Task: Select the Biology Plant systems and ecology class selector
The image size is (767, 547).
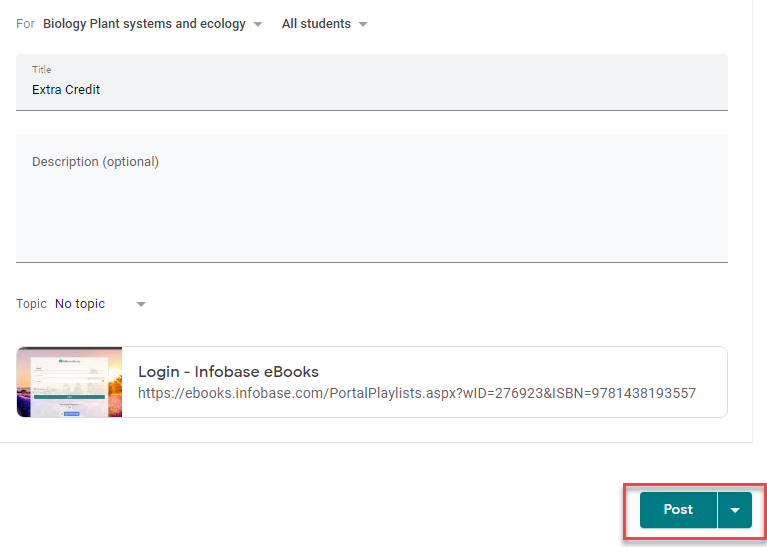Action: pos(144,24)
